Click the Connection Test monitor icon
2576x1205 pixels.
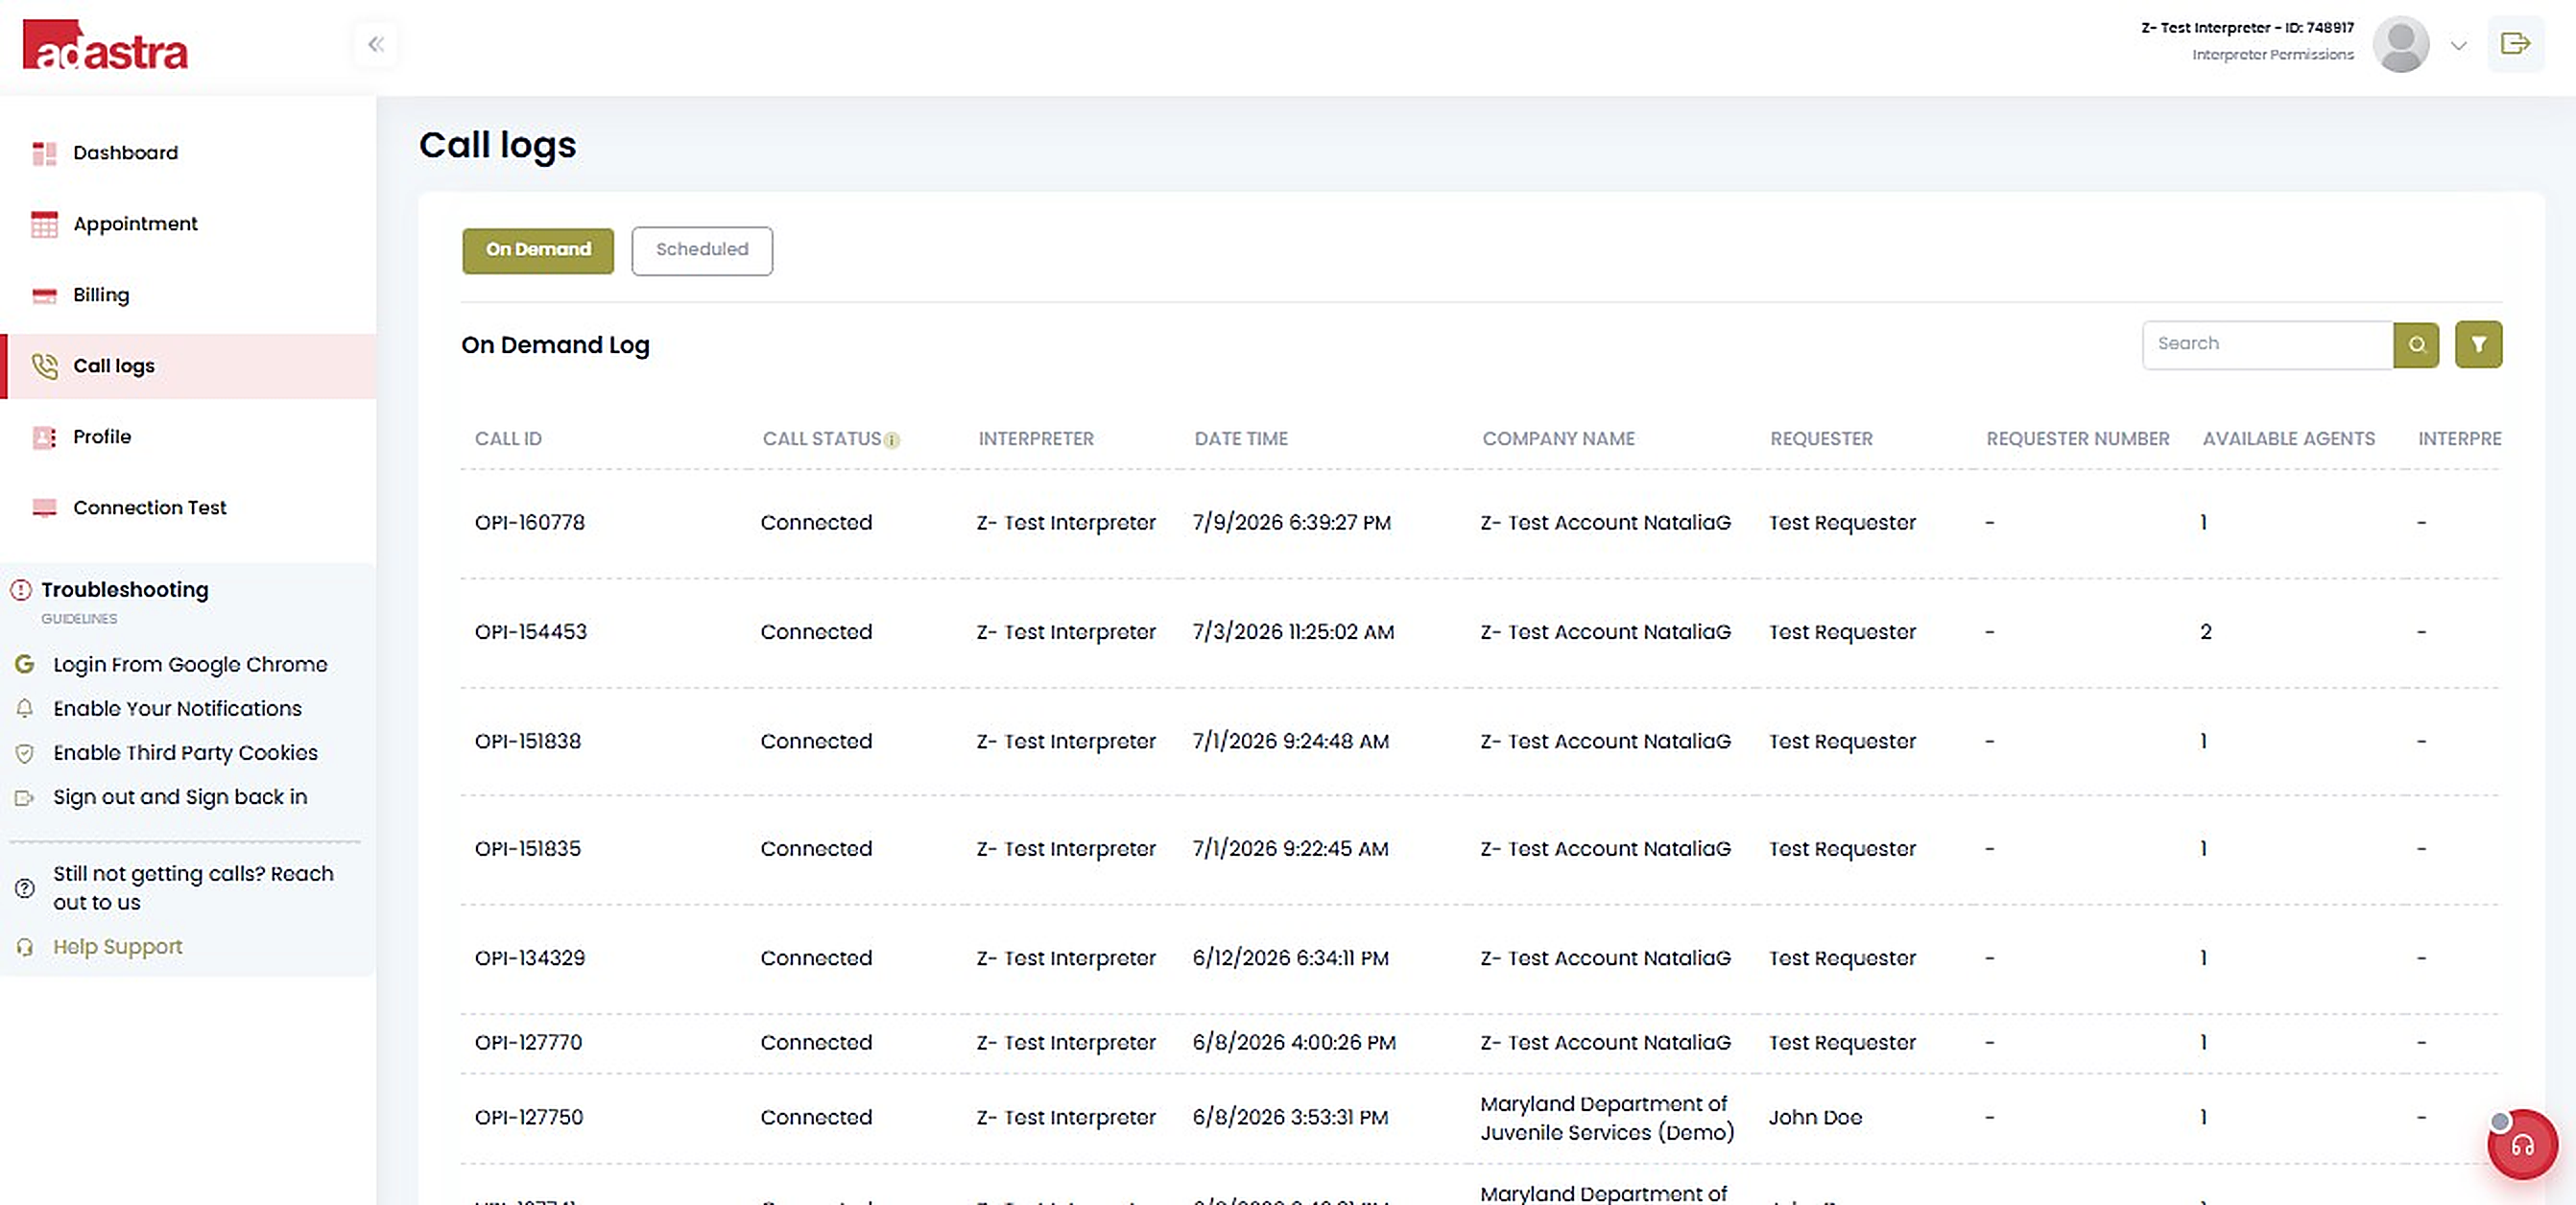pos(44,508)
